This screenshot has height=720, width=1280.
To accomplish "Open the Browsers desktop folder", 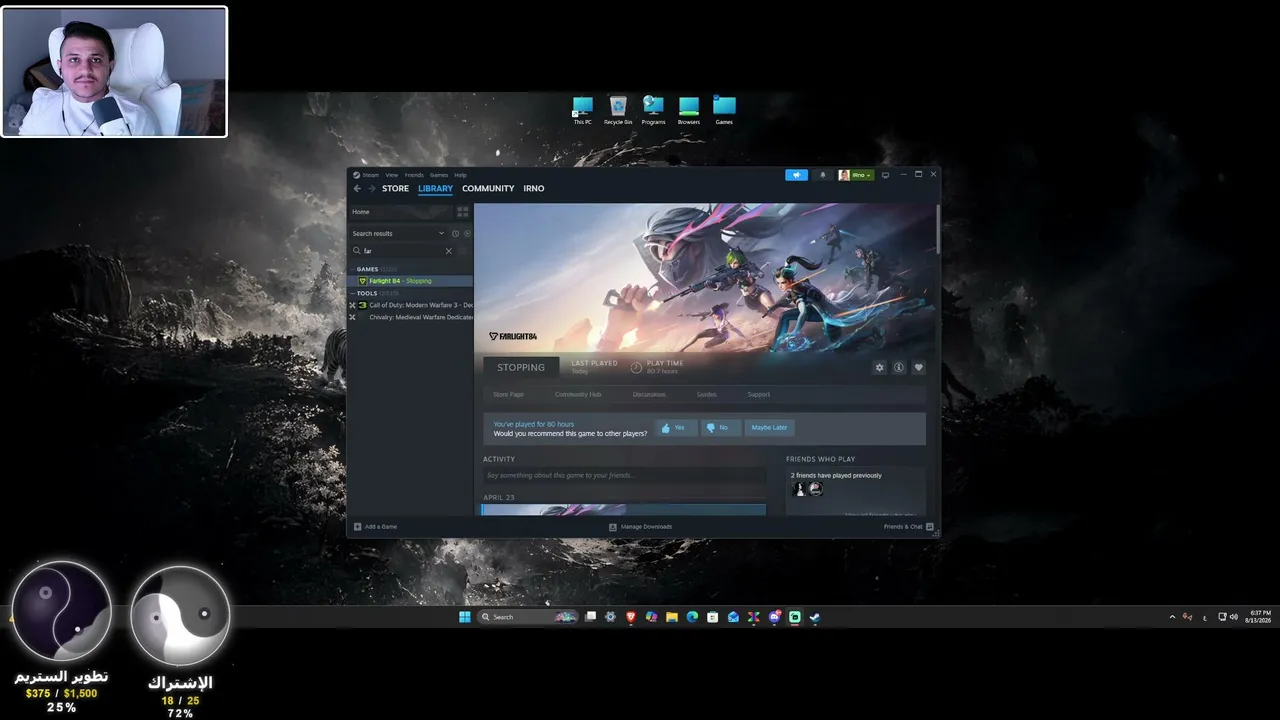I will point(689,110).
